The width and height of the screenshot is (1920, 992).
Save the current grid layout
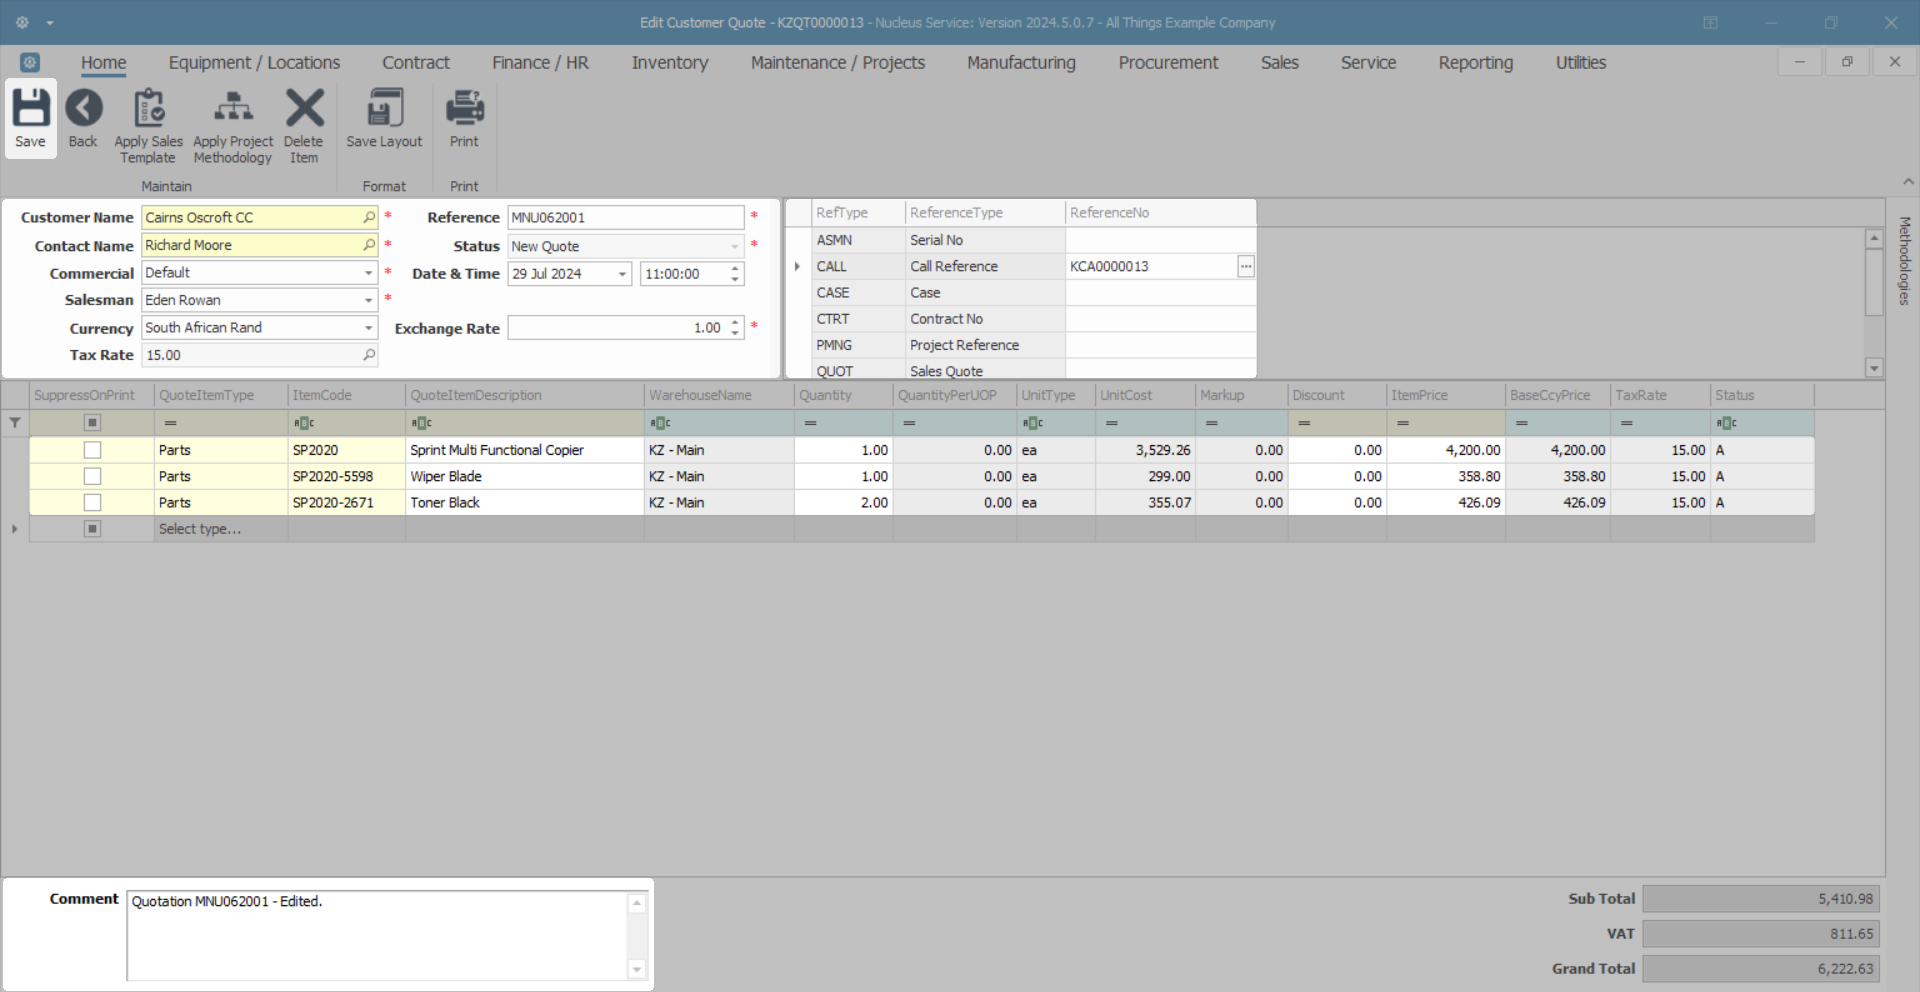click(384, 119)
